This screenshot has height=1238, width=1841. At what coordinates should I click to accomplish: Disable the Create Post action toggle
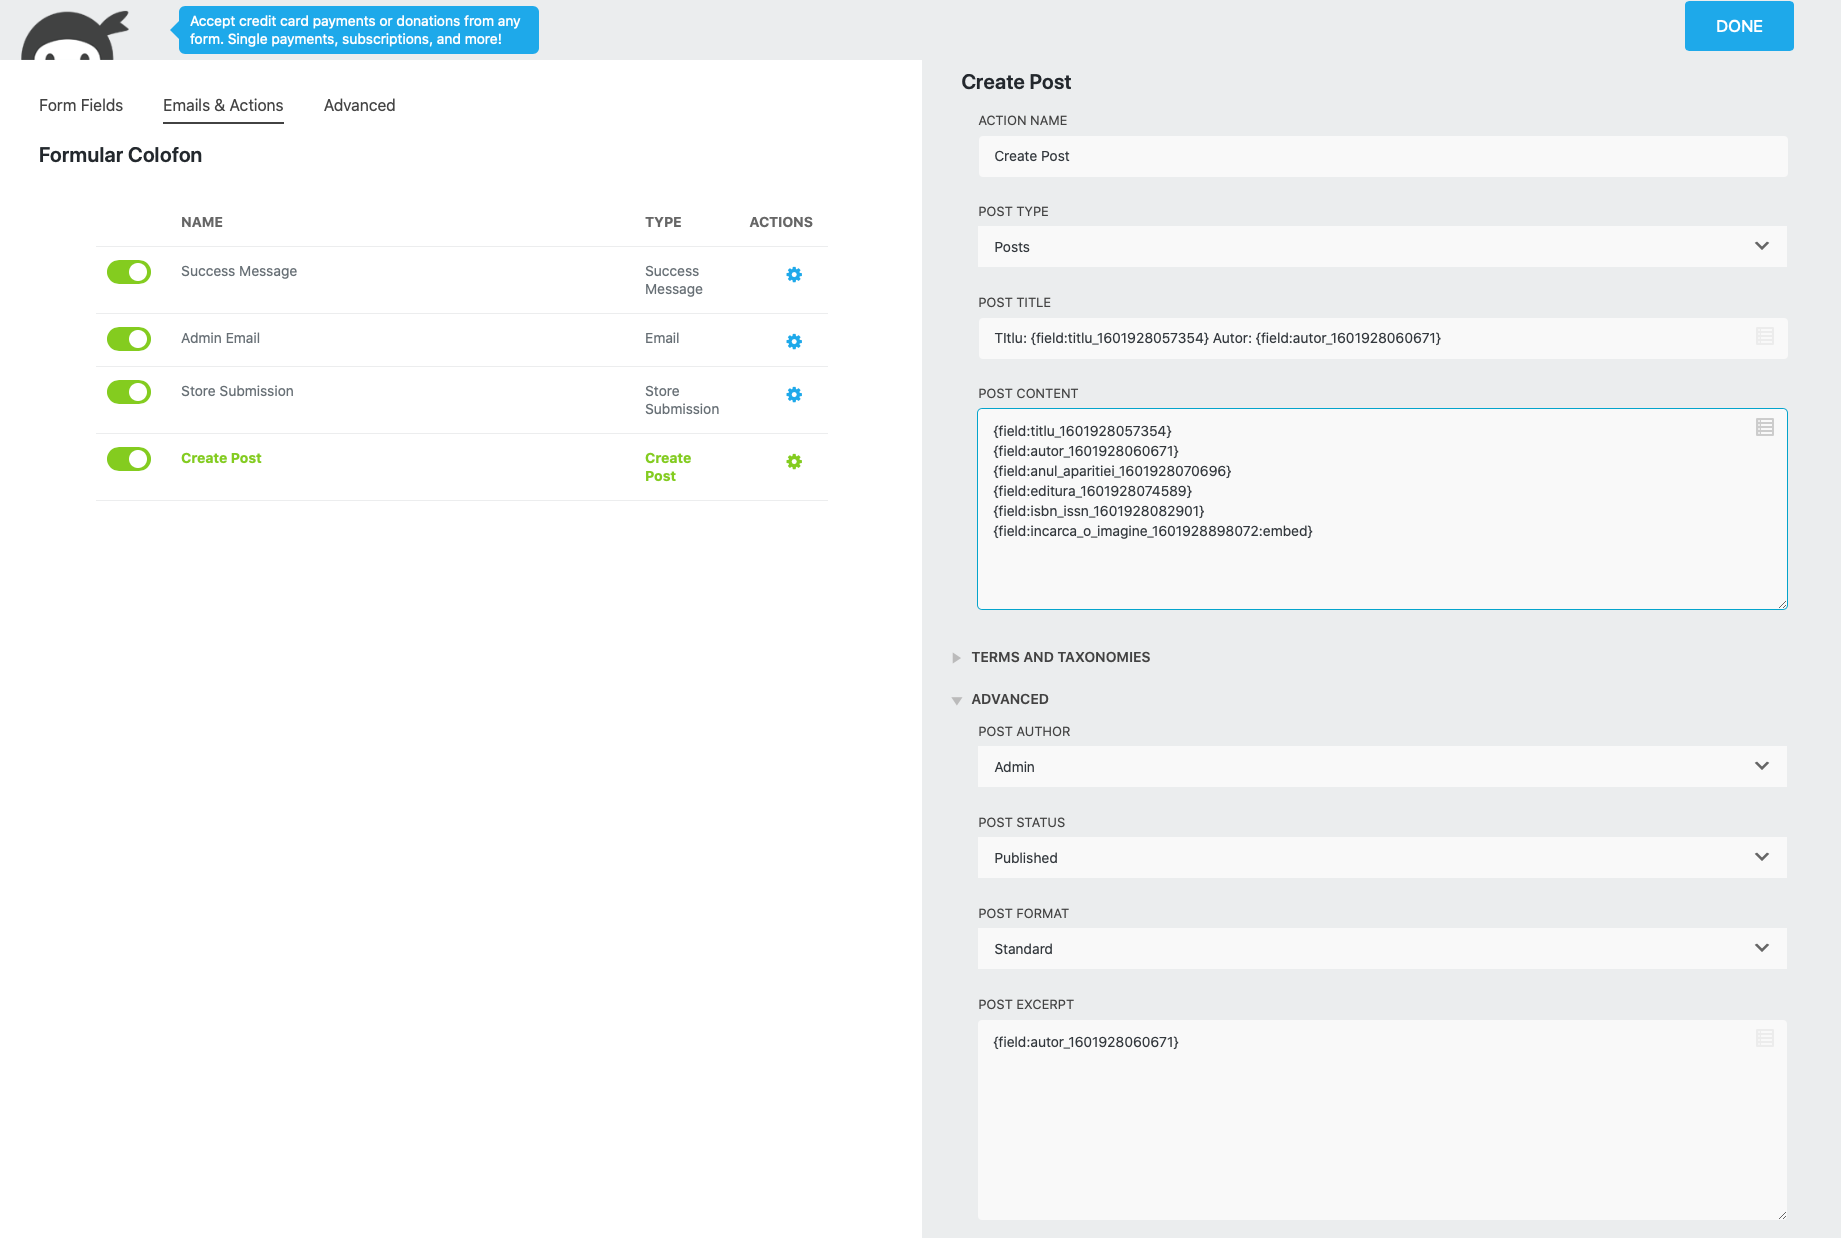click(x=129, y=459)
